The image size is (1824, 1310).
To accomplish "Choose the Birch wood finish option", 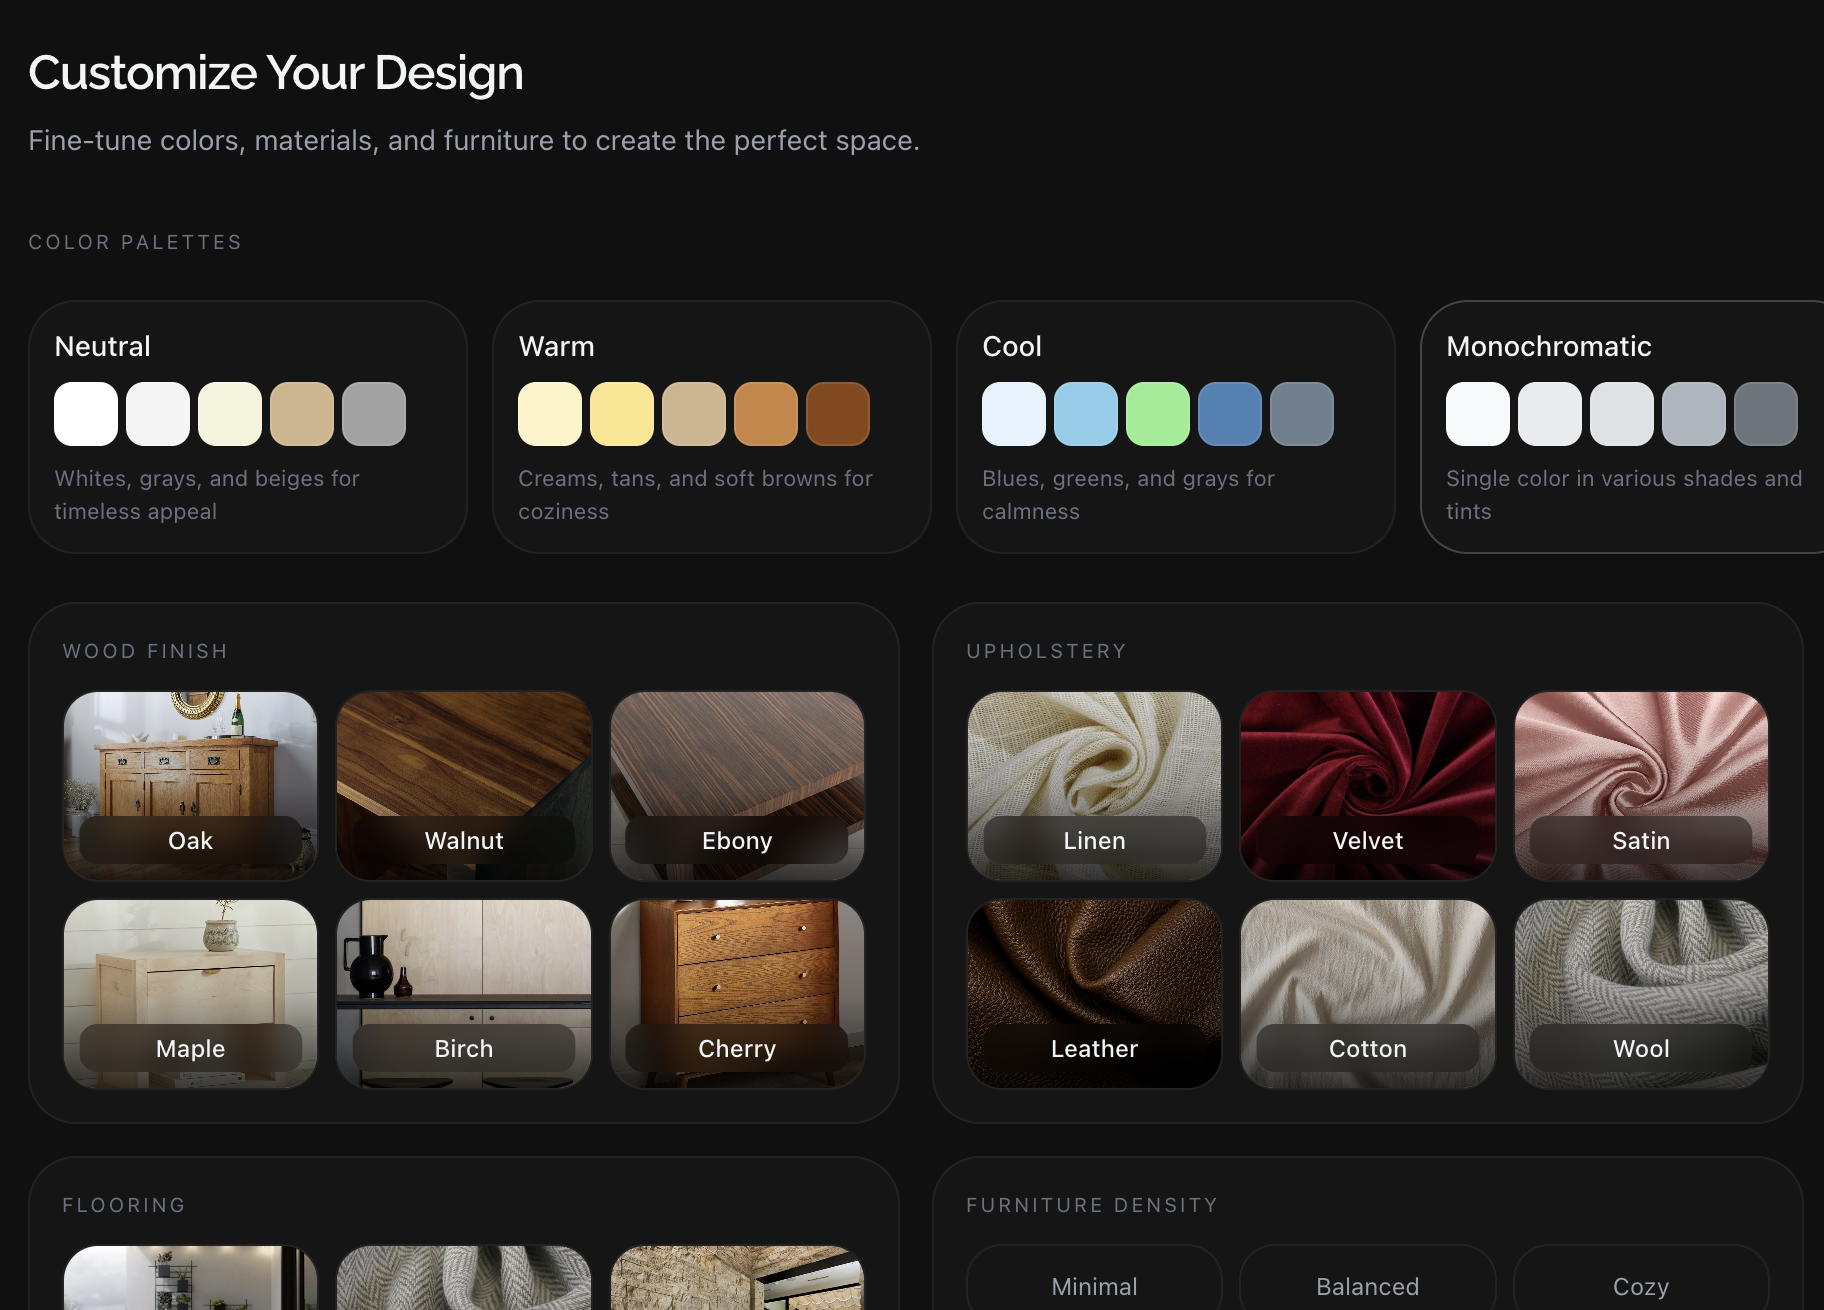I will (x=464, y=993).
